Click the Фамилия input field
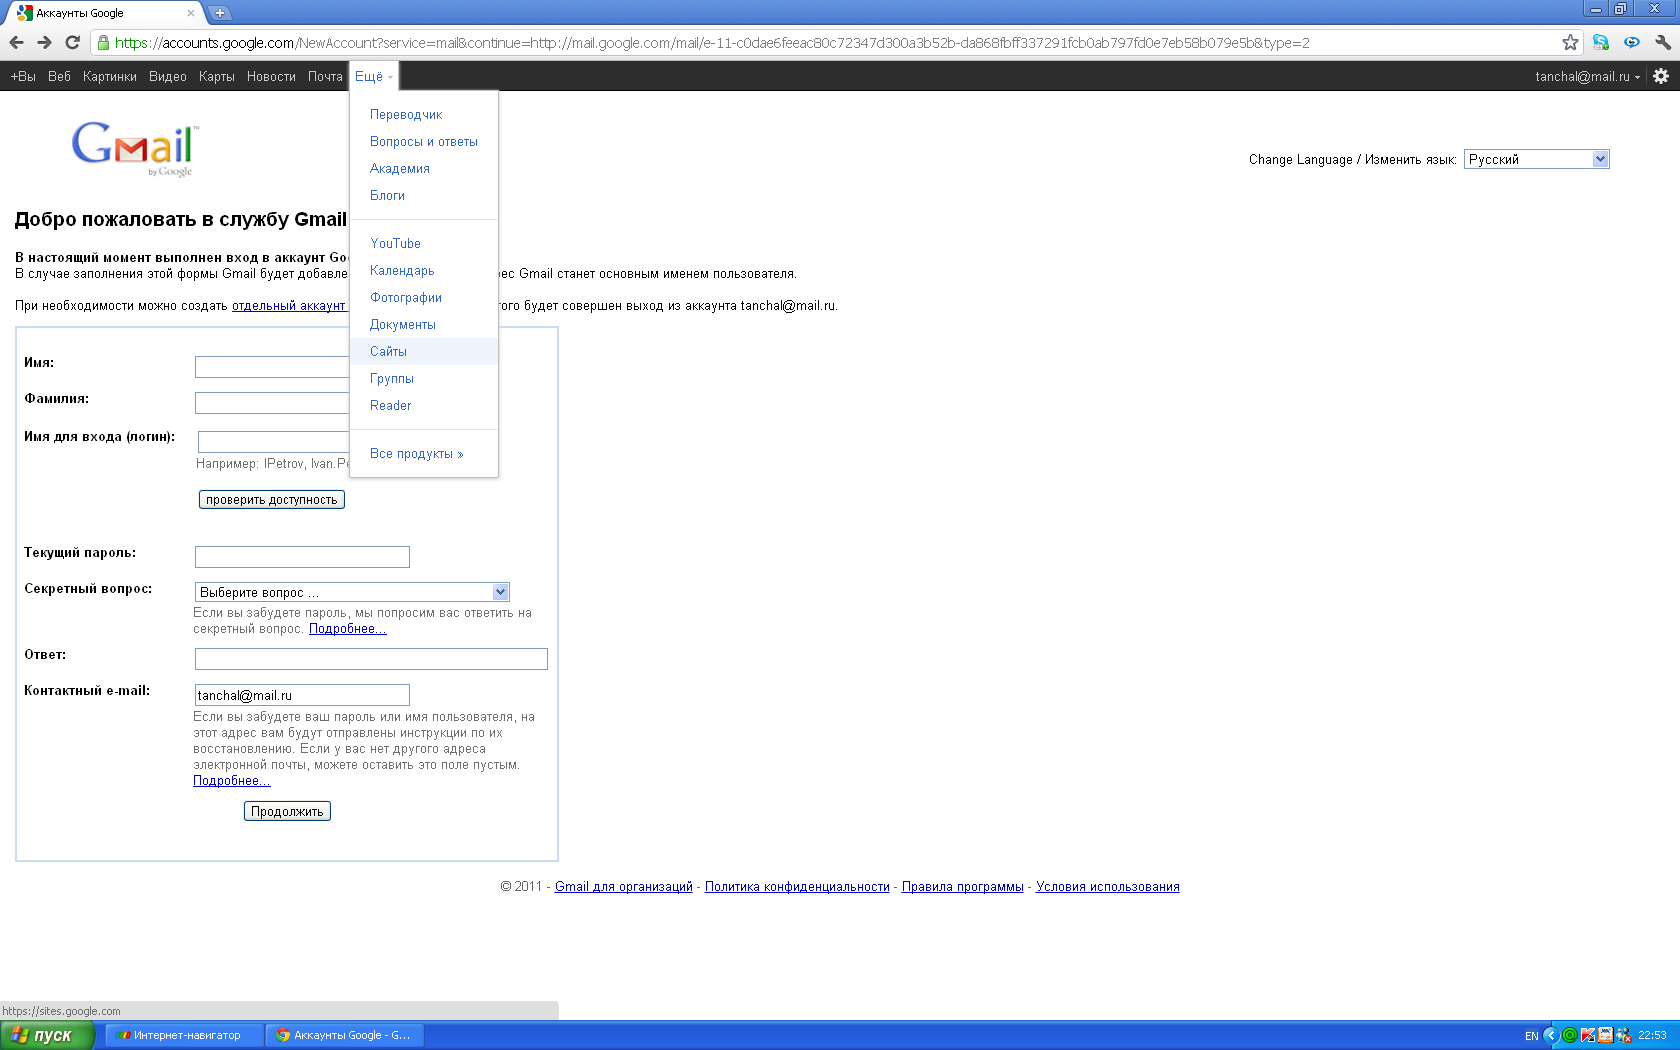The width and height of the screenshot is (1680, 1050). point(272,403)
